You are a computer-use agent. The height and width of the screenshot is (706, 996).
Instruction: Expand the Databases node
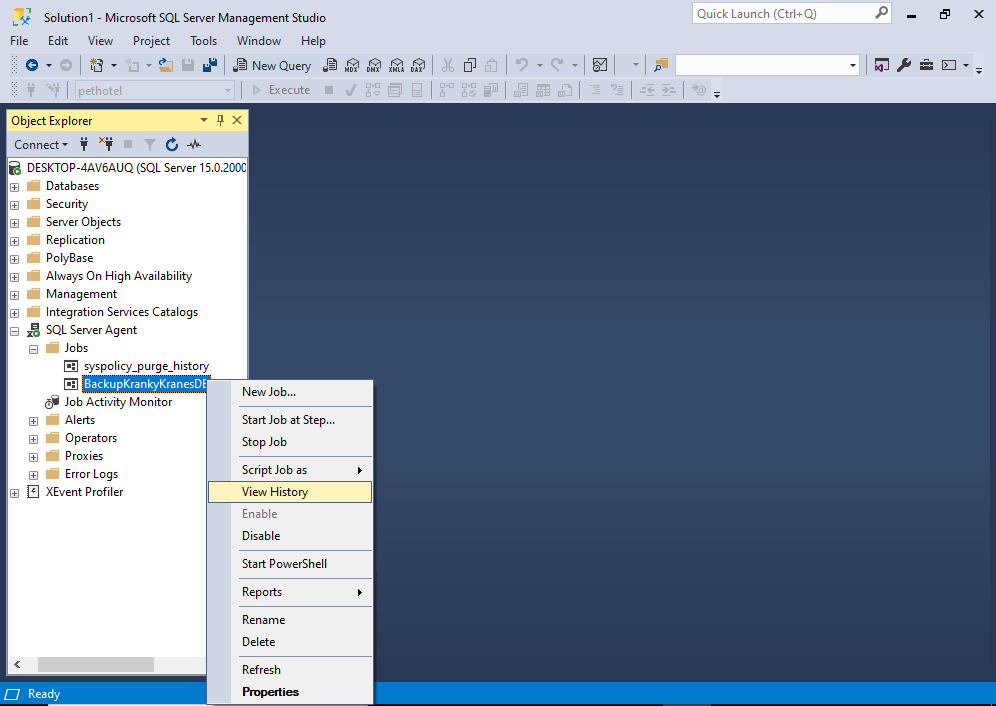(14, 185)
